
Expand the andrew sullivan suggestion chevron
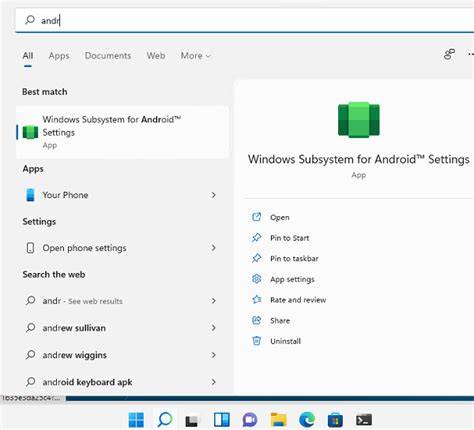tap(214, 328)
